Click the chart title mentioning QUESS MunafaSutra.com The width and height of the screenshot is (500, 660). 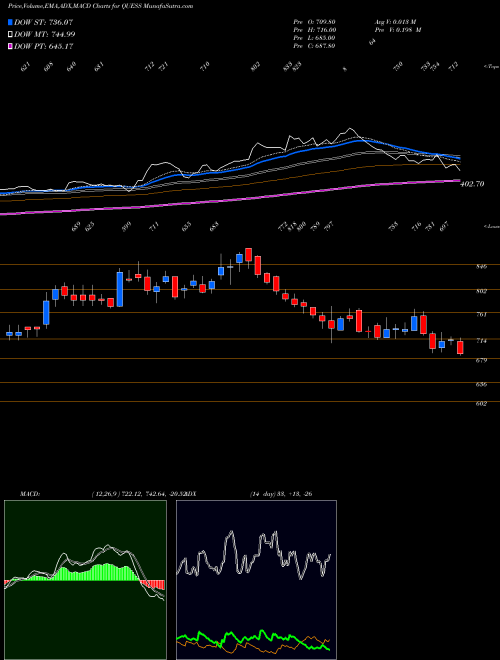(x=101, y=6)
